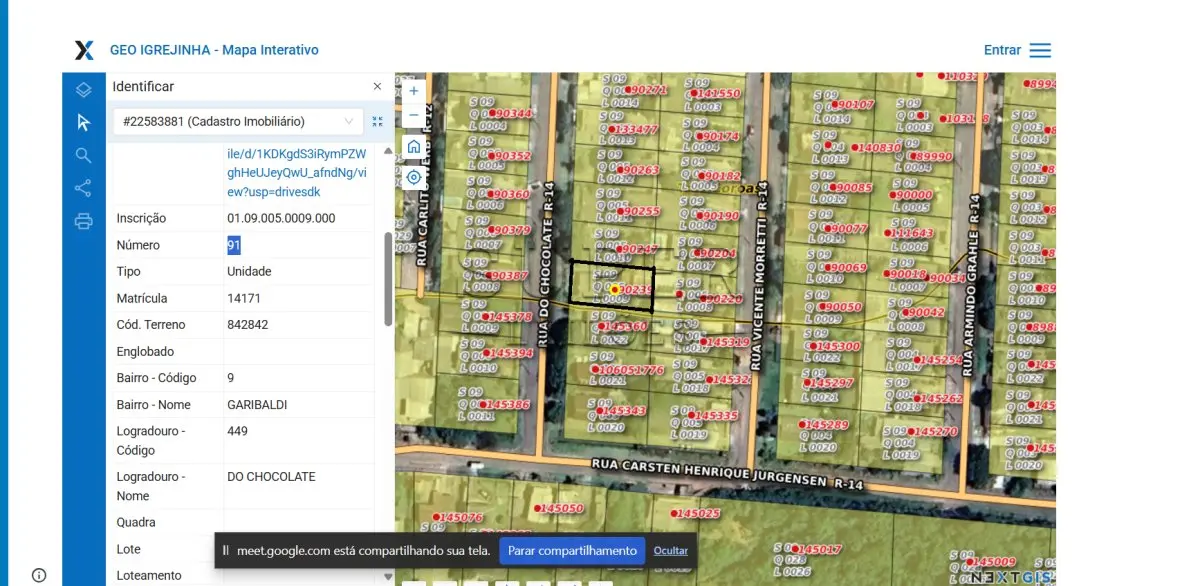
Task: Open the hamburger menu icon
Action: [1040, 50]
